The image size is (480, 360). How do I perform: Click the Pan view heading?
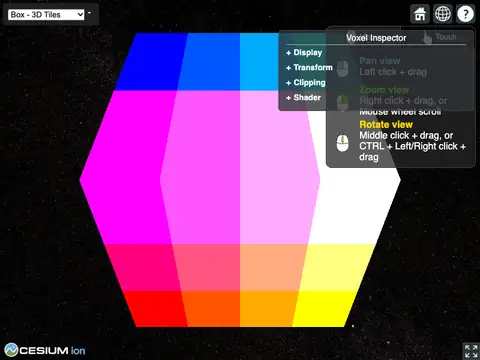(380, 61)
